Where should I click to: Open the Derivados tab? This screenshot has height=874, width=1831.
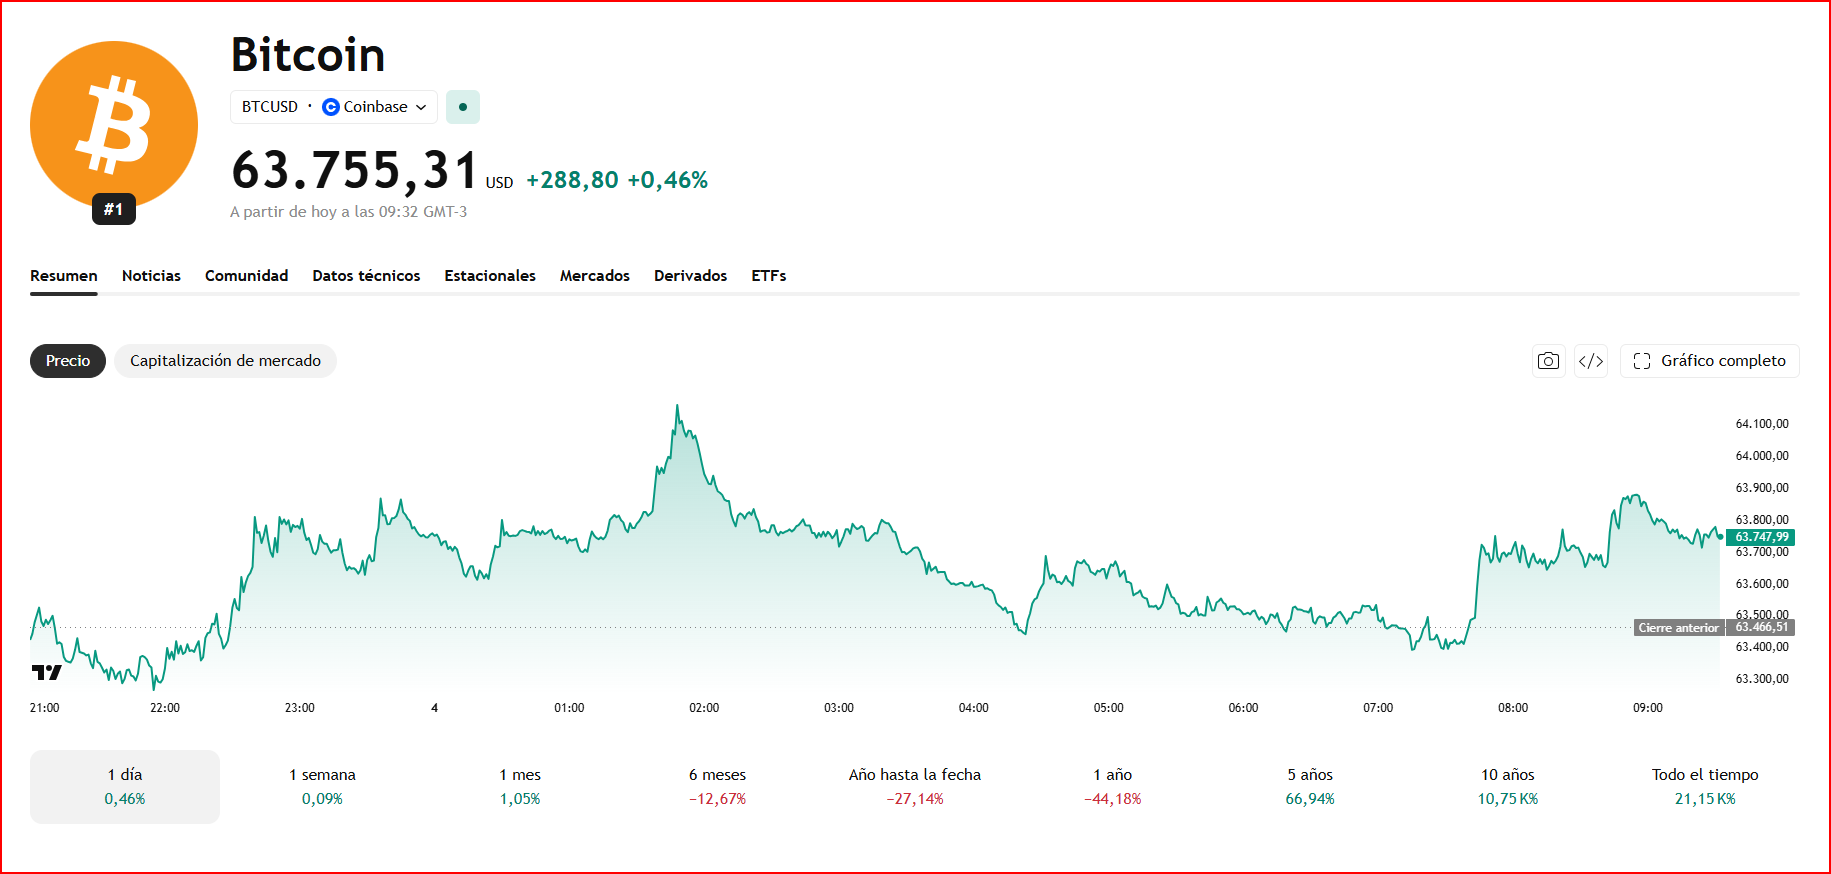coord(690,276)
